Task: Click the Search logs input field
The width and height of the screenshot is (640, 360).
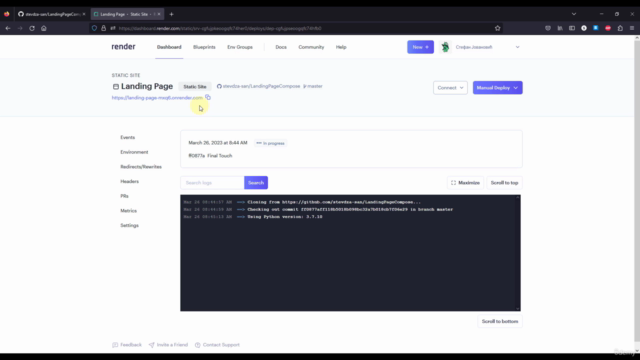Action: coord(212,182)
